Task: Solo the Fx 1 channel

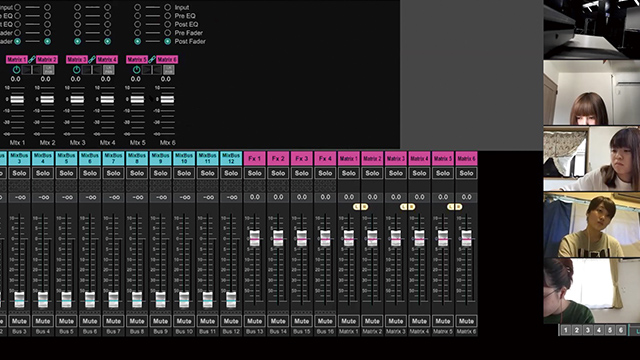Action: click(255, 173)
